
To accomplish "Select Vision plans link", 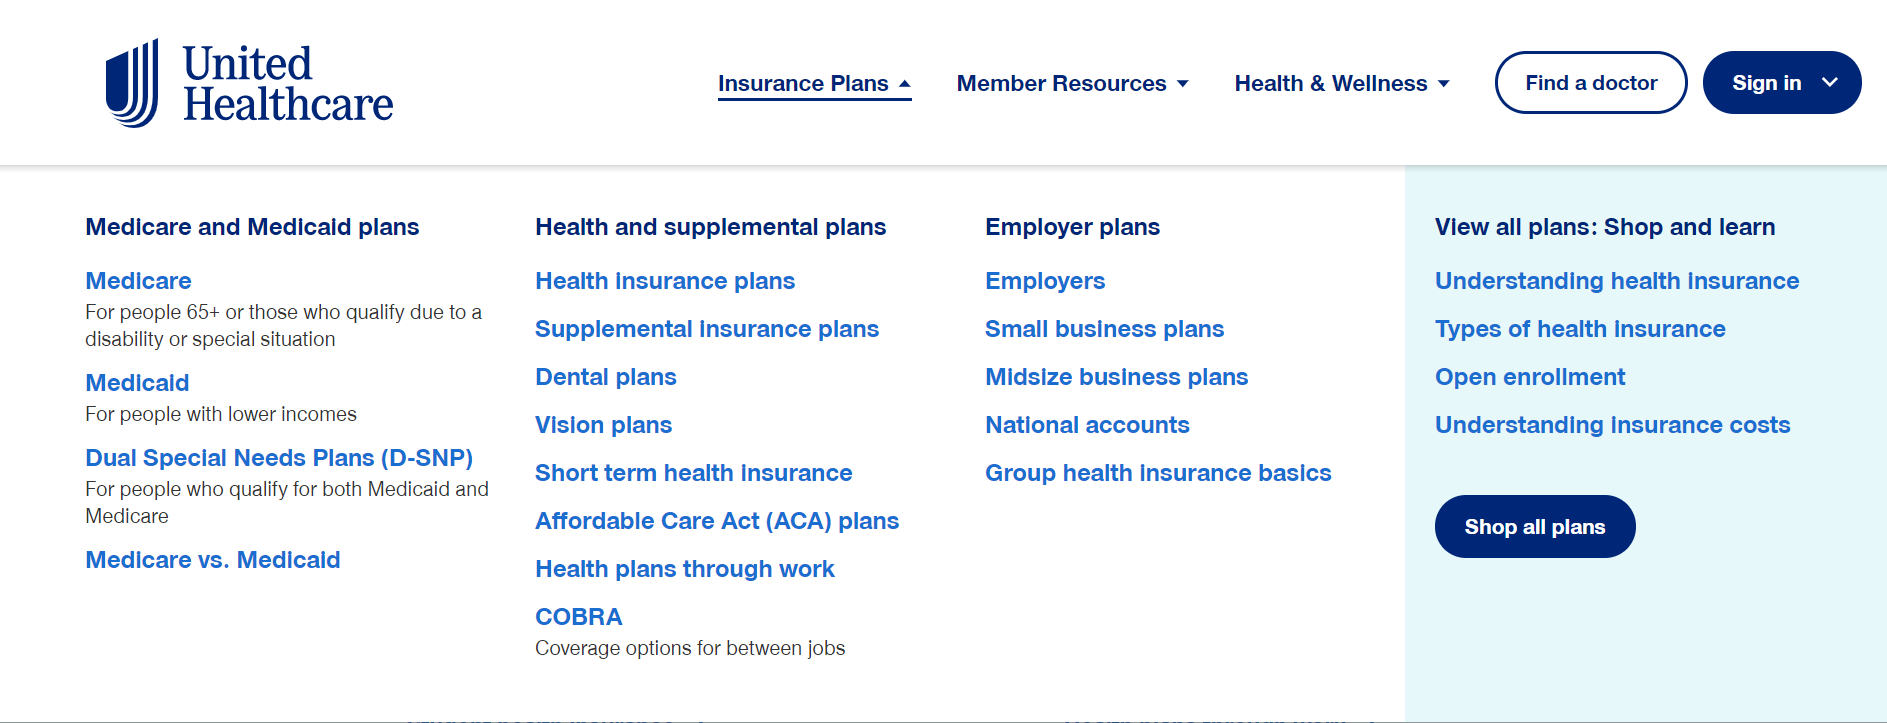I will [x=603, y=425].
